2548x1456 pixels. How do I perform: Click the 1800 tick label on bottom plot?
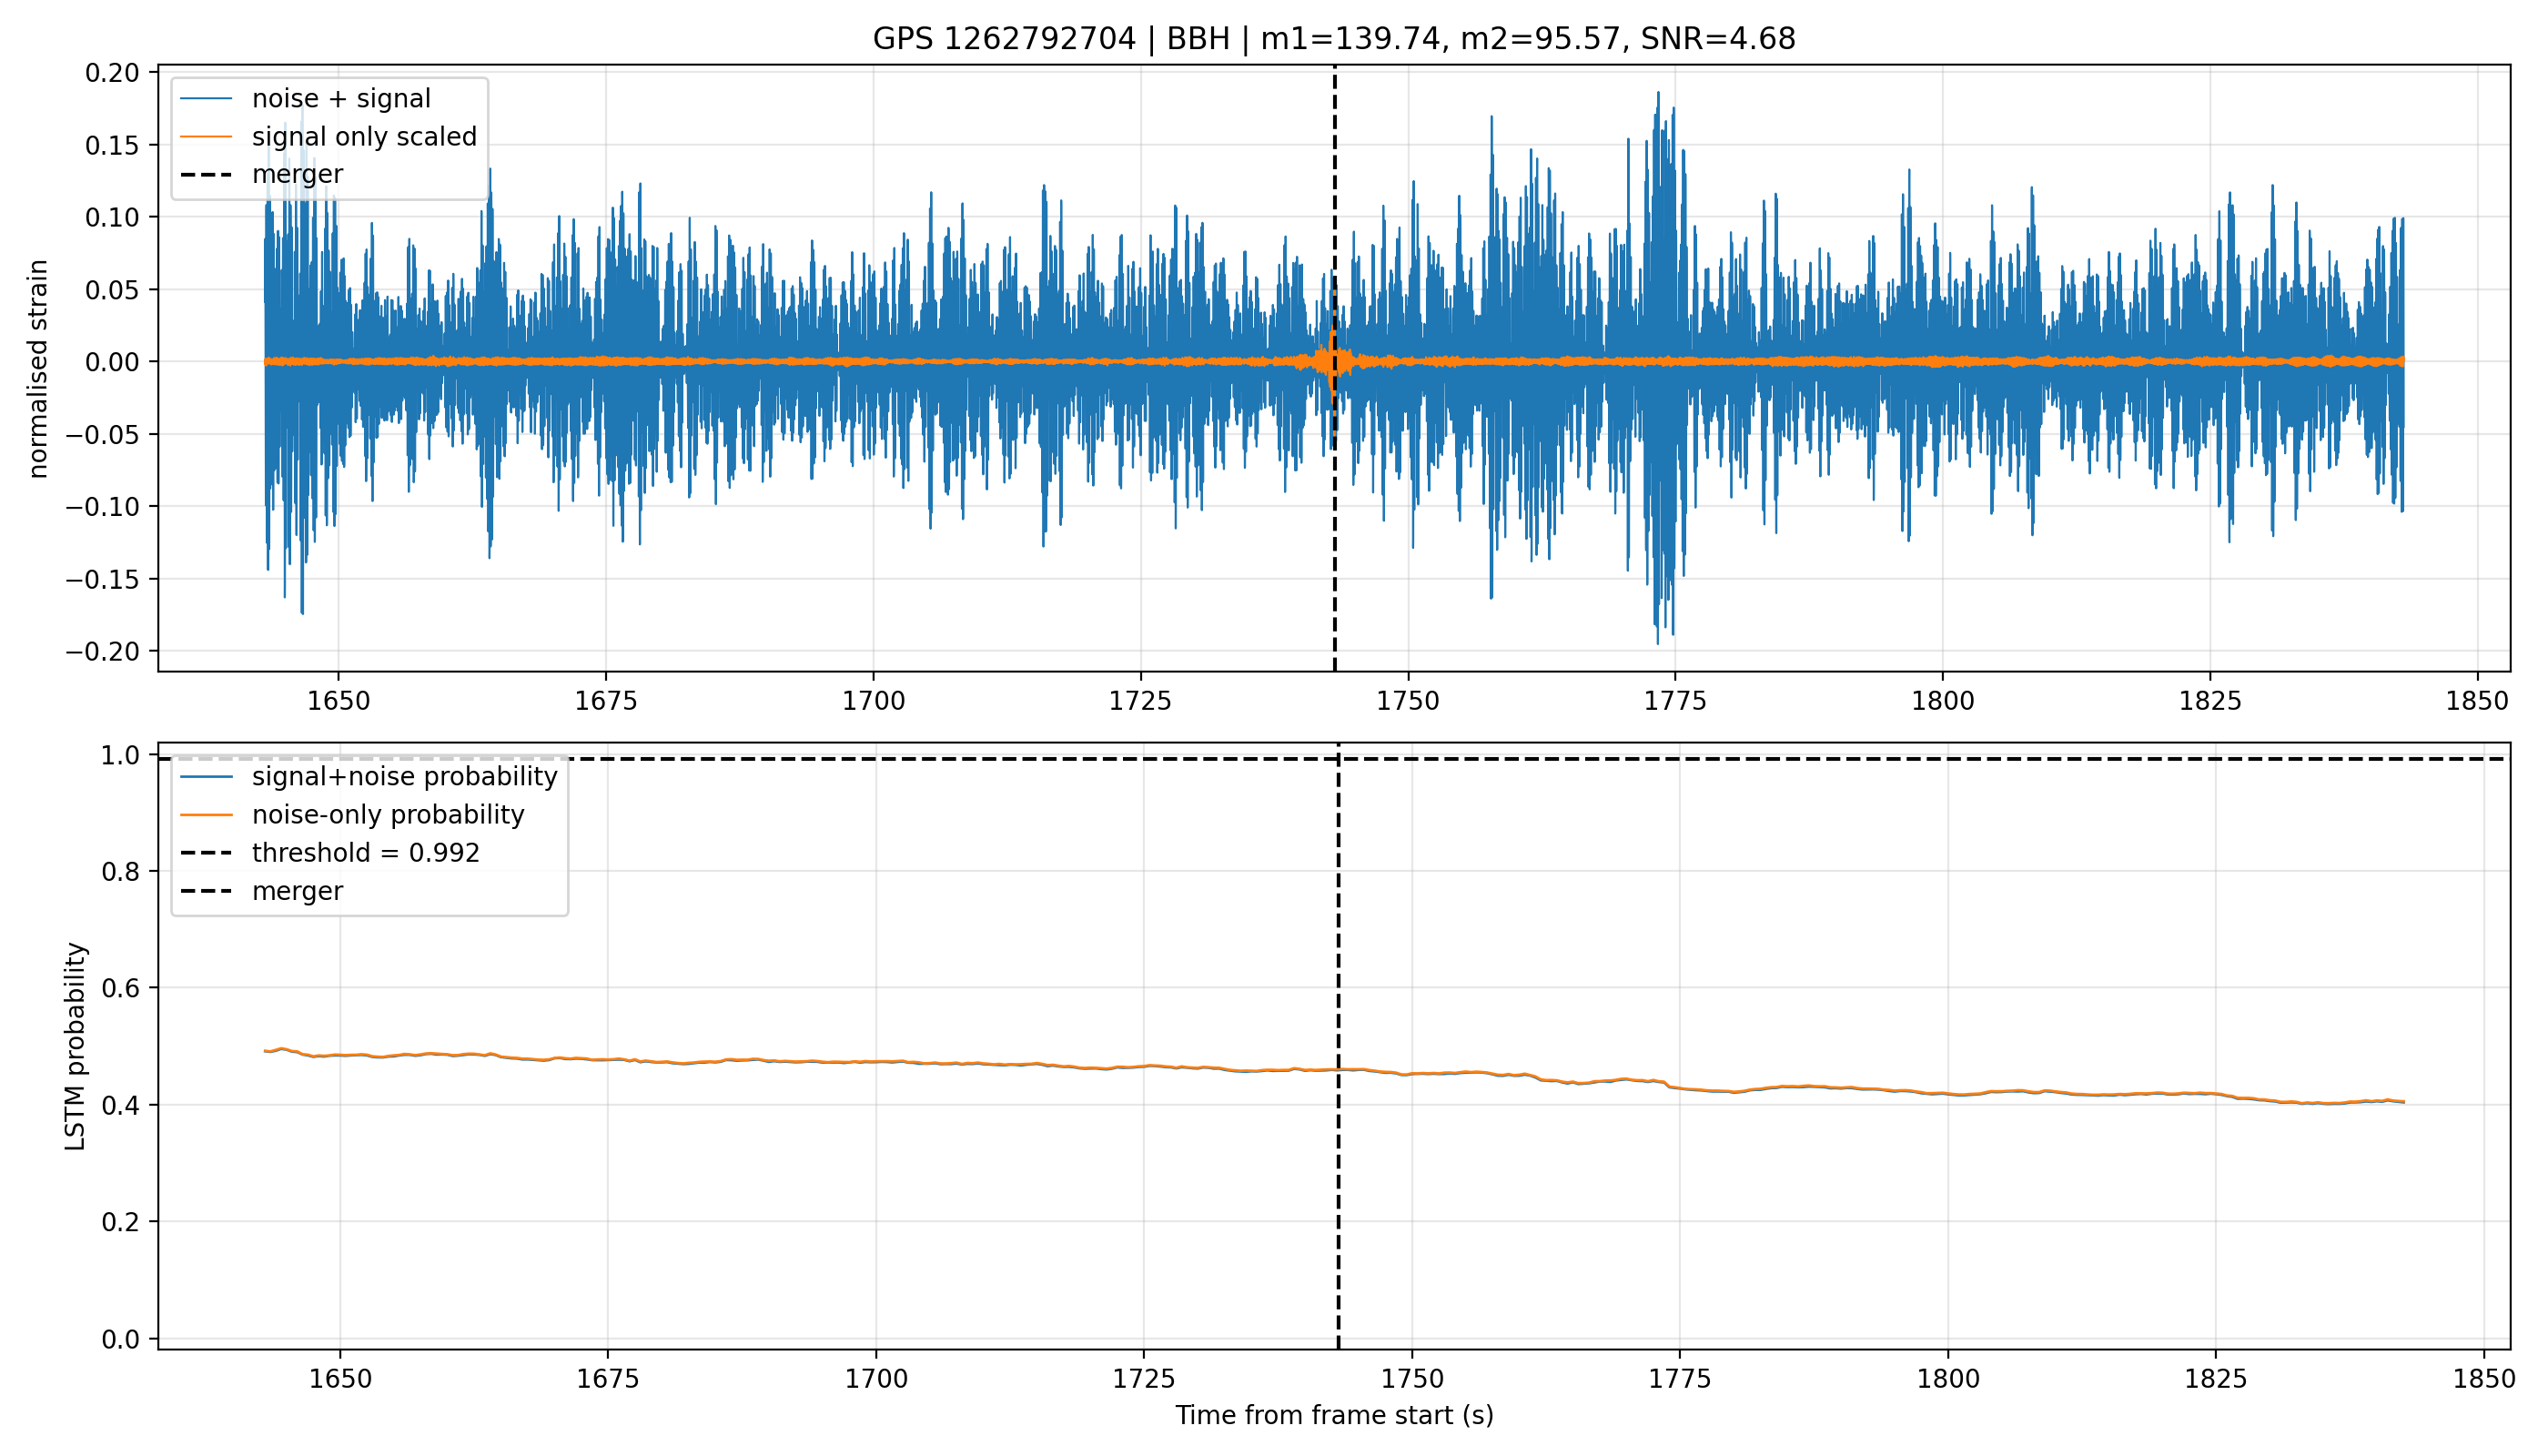[x=1948, y=1379]
